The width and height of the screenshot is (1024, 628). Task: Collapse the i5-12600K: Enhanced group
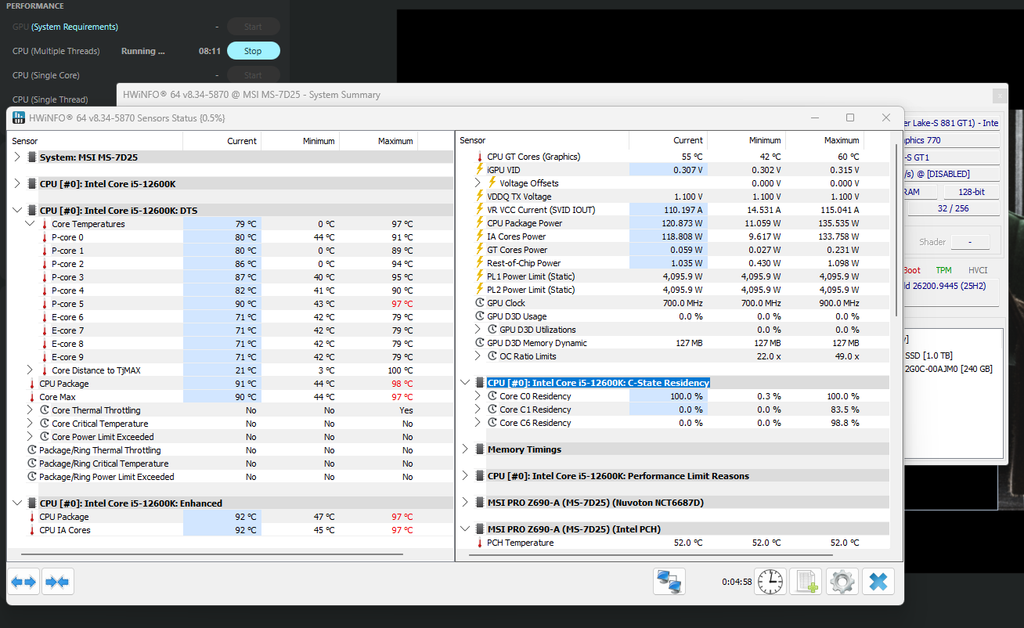[17, 503]
